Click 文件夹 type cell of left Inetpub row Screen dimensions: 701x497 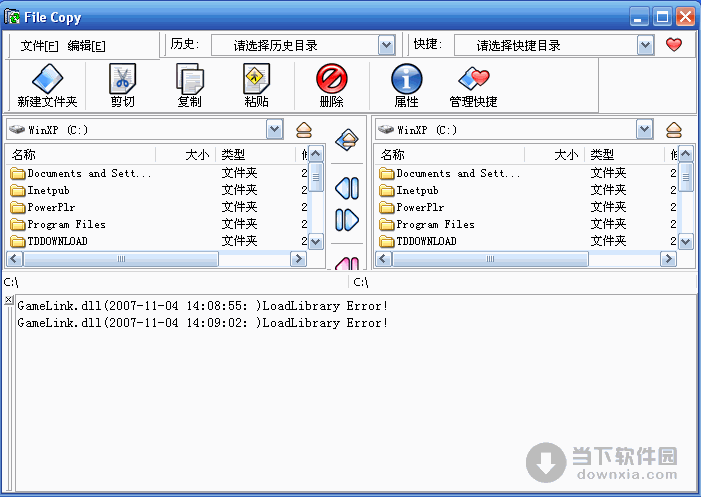pyautogui.click(x=239, y=190)
